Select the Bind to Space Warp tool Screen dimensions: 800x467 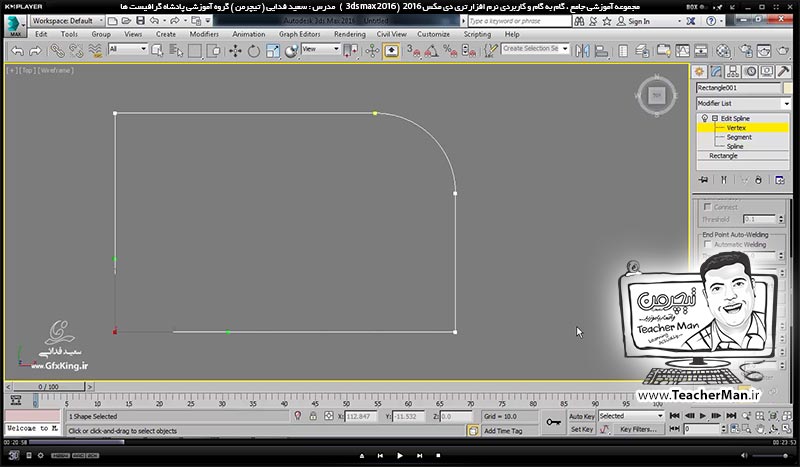95,51
